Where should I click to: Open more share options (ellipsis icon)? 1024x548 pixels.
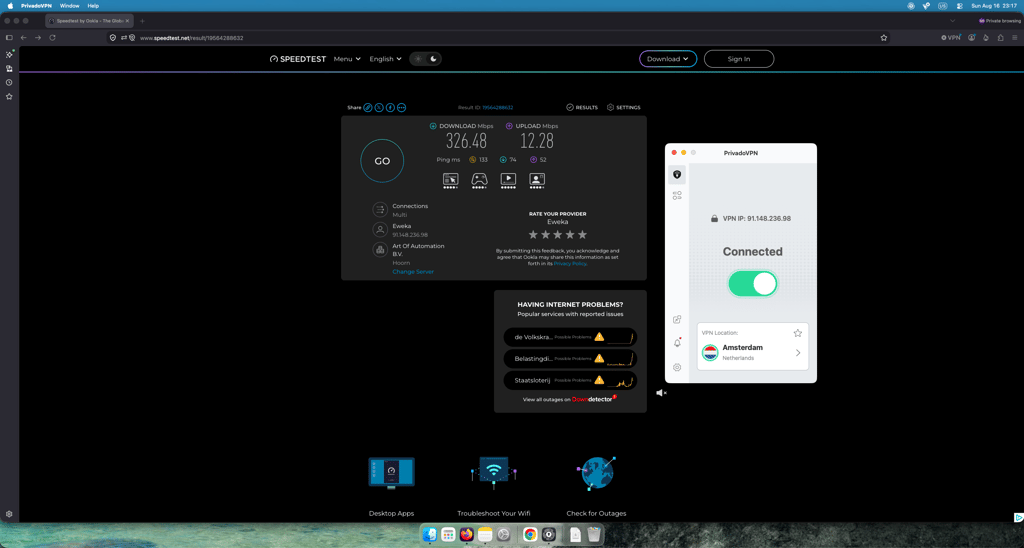point(401,108)
